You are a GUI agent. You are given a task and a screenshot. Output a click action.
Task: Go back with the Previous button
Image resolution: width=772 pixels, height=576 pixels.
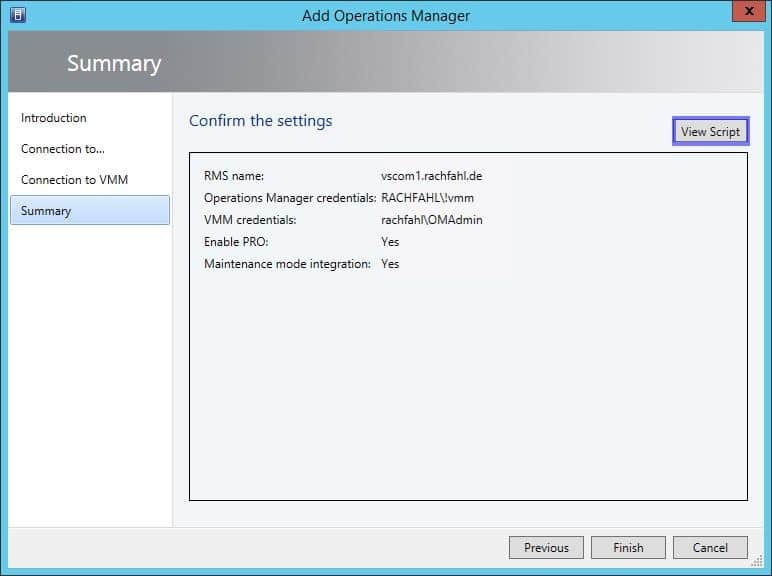point(546,547)
